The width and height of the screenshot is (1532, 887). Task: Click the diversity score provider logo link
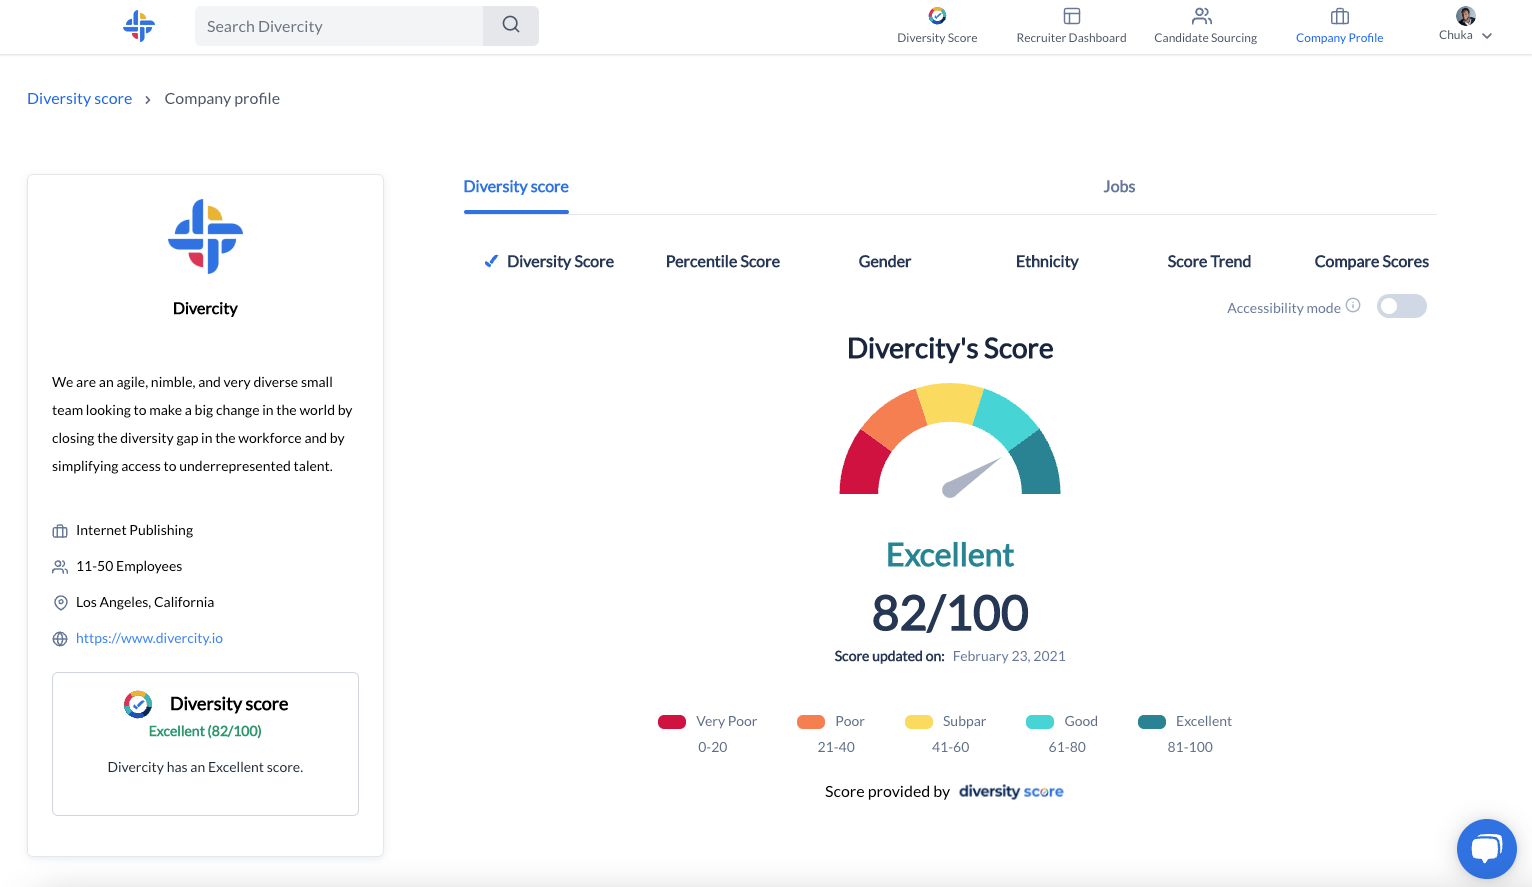[x=1011, y=791]
